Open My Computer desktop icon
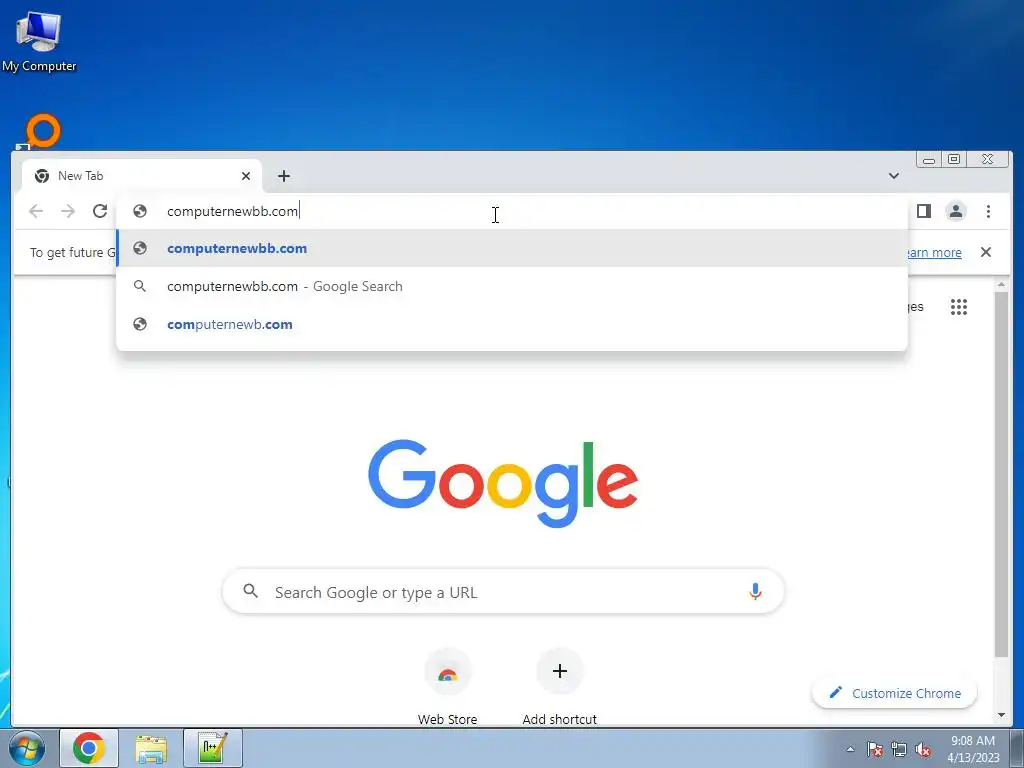Image resolution: width=1024 pixels, height=768 pixels. click(39, 40)
